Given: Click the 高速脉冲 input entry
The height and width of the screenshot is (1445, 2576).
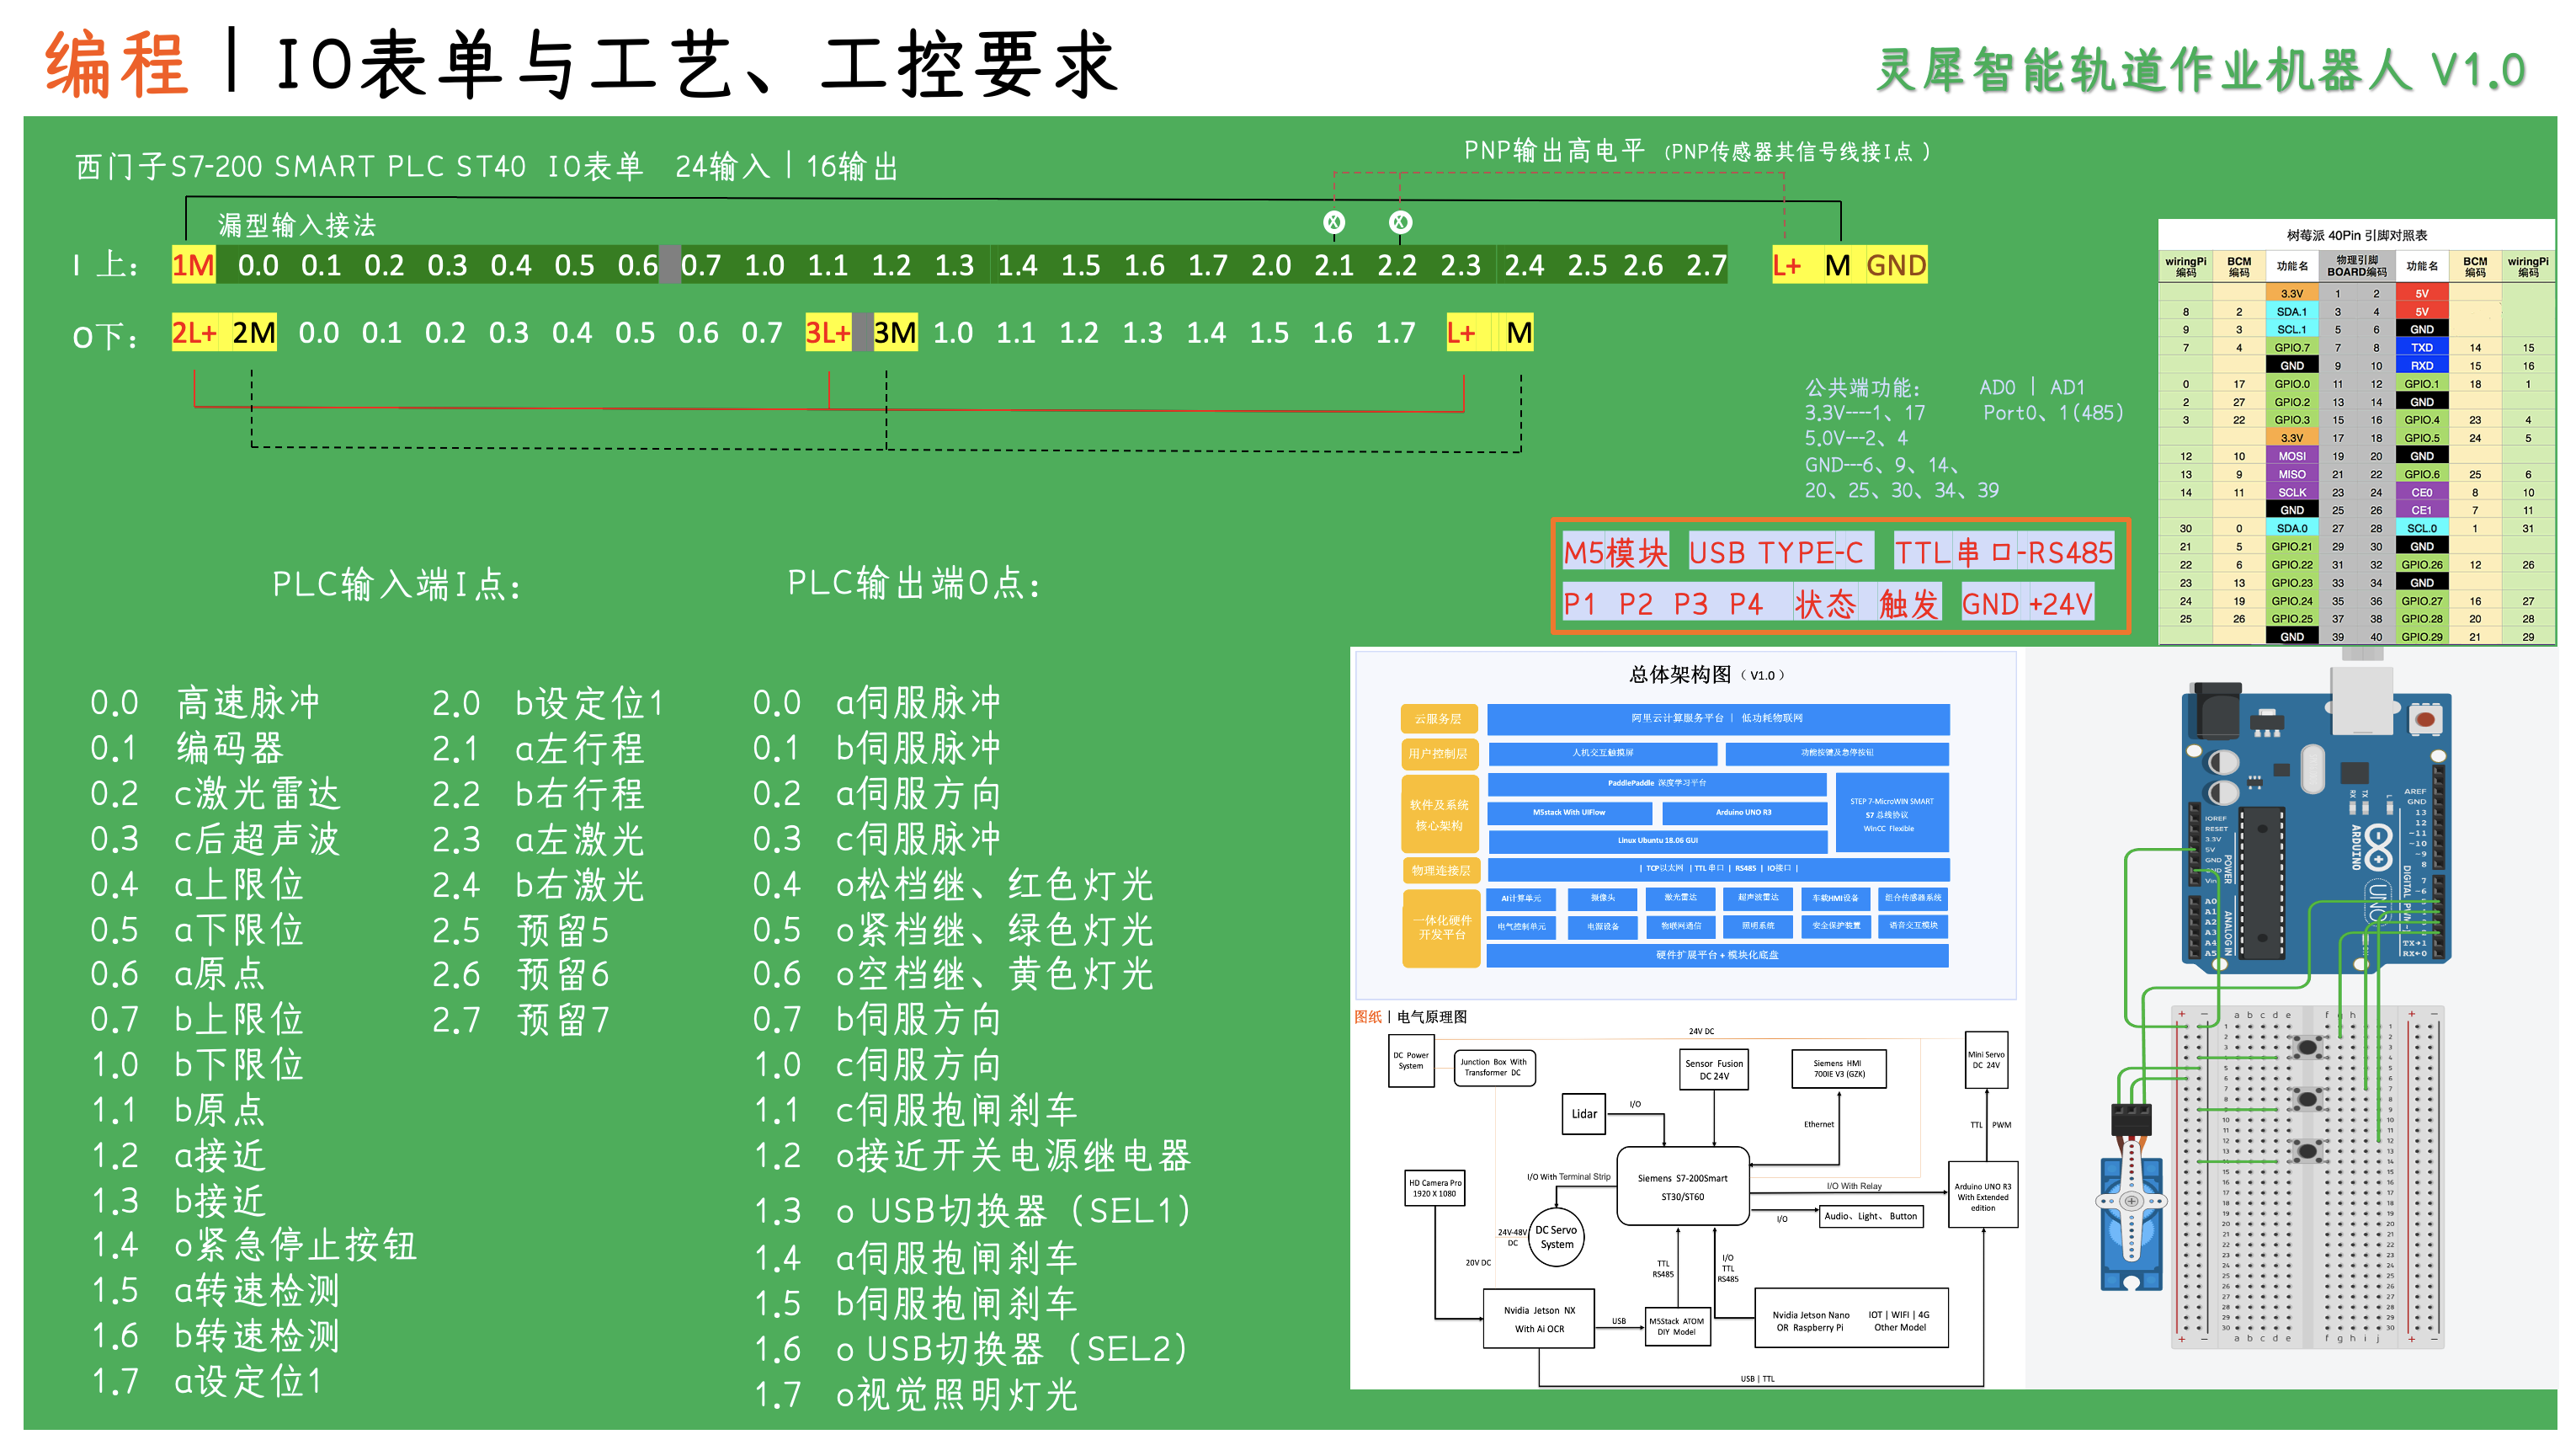Looking at the screenshot, I should click(x=248, y=702).
